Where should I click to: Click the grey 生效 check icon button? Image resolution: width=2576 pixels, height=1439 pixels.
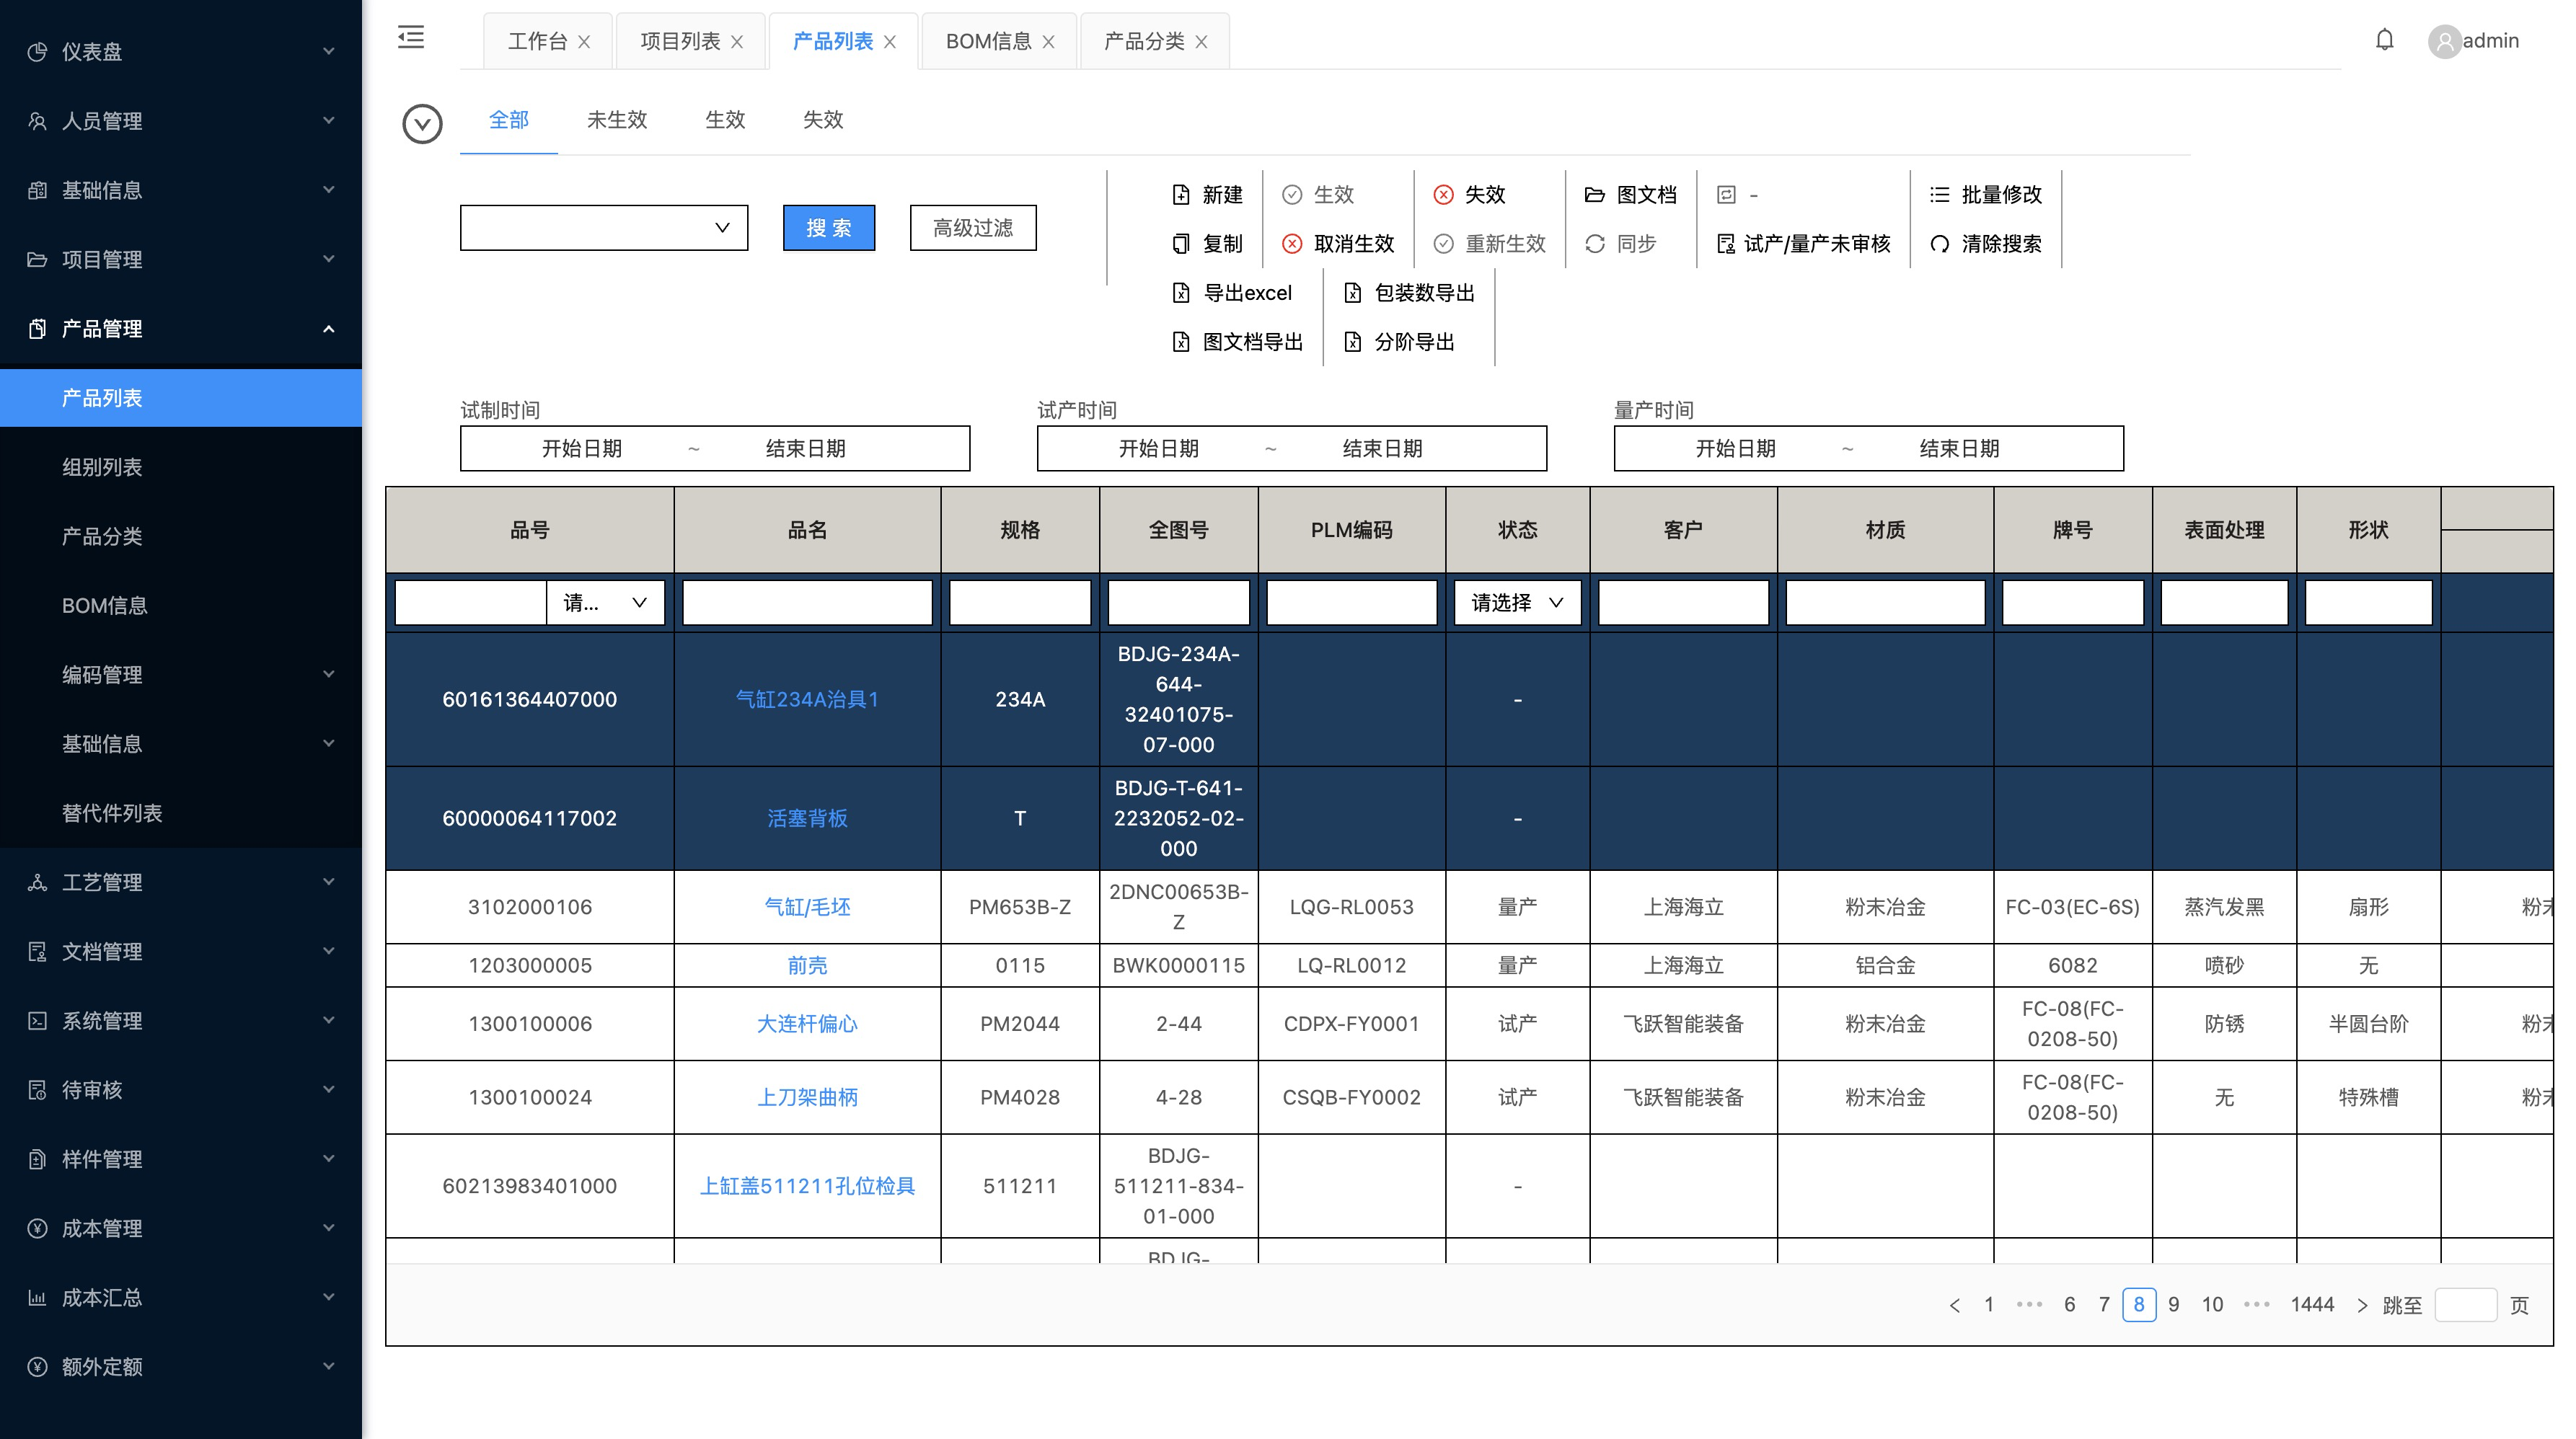pos(1318,194)
